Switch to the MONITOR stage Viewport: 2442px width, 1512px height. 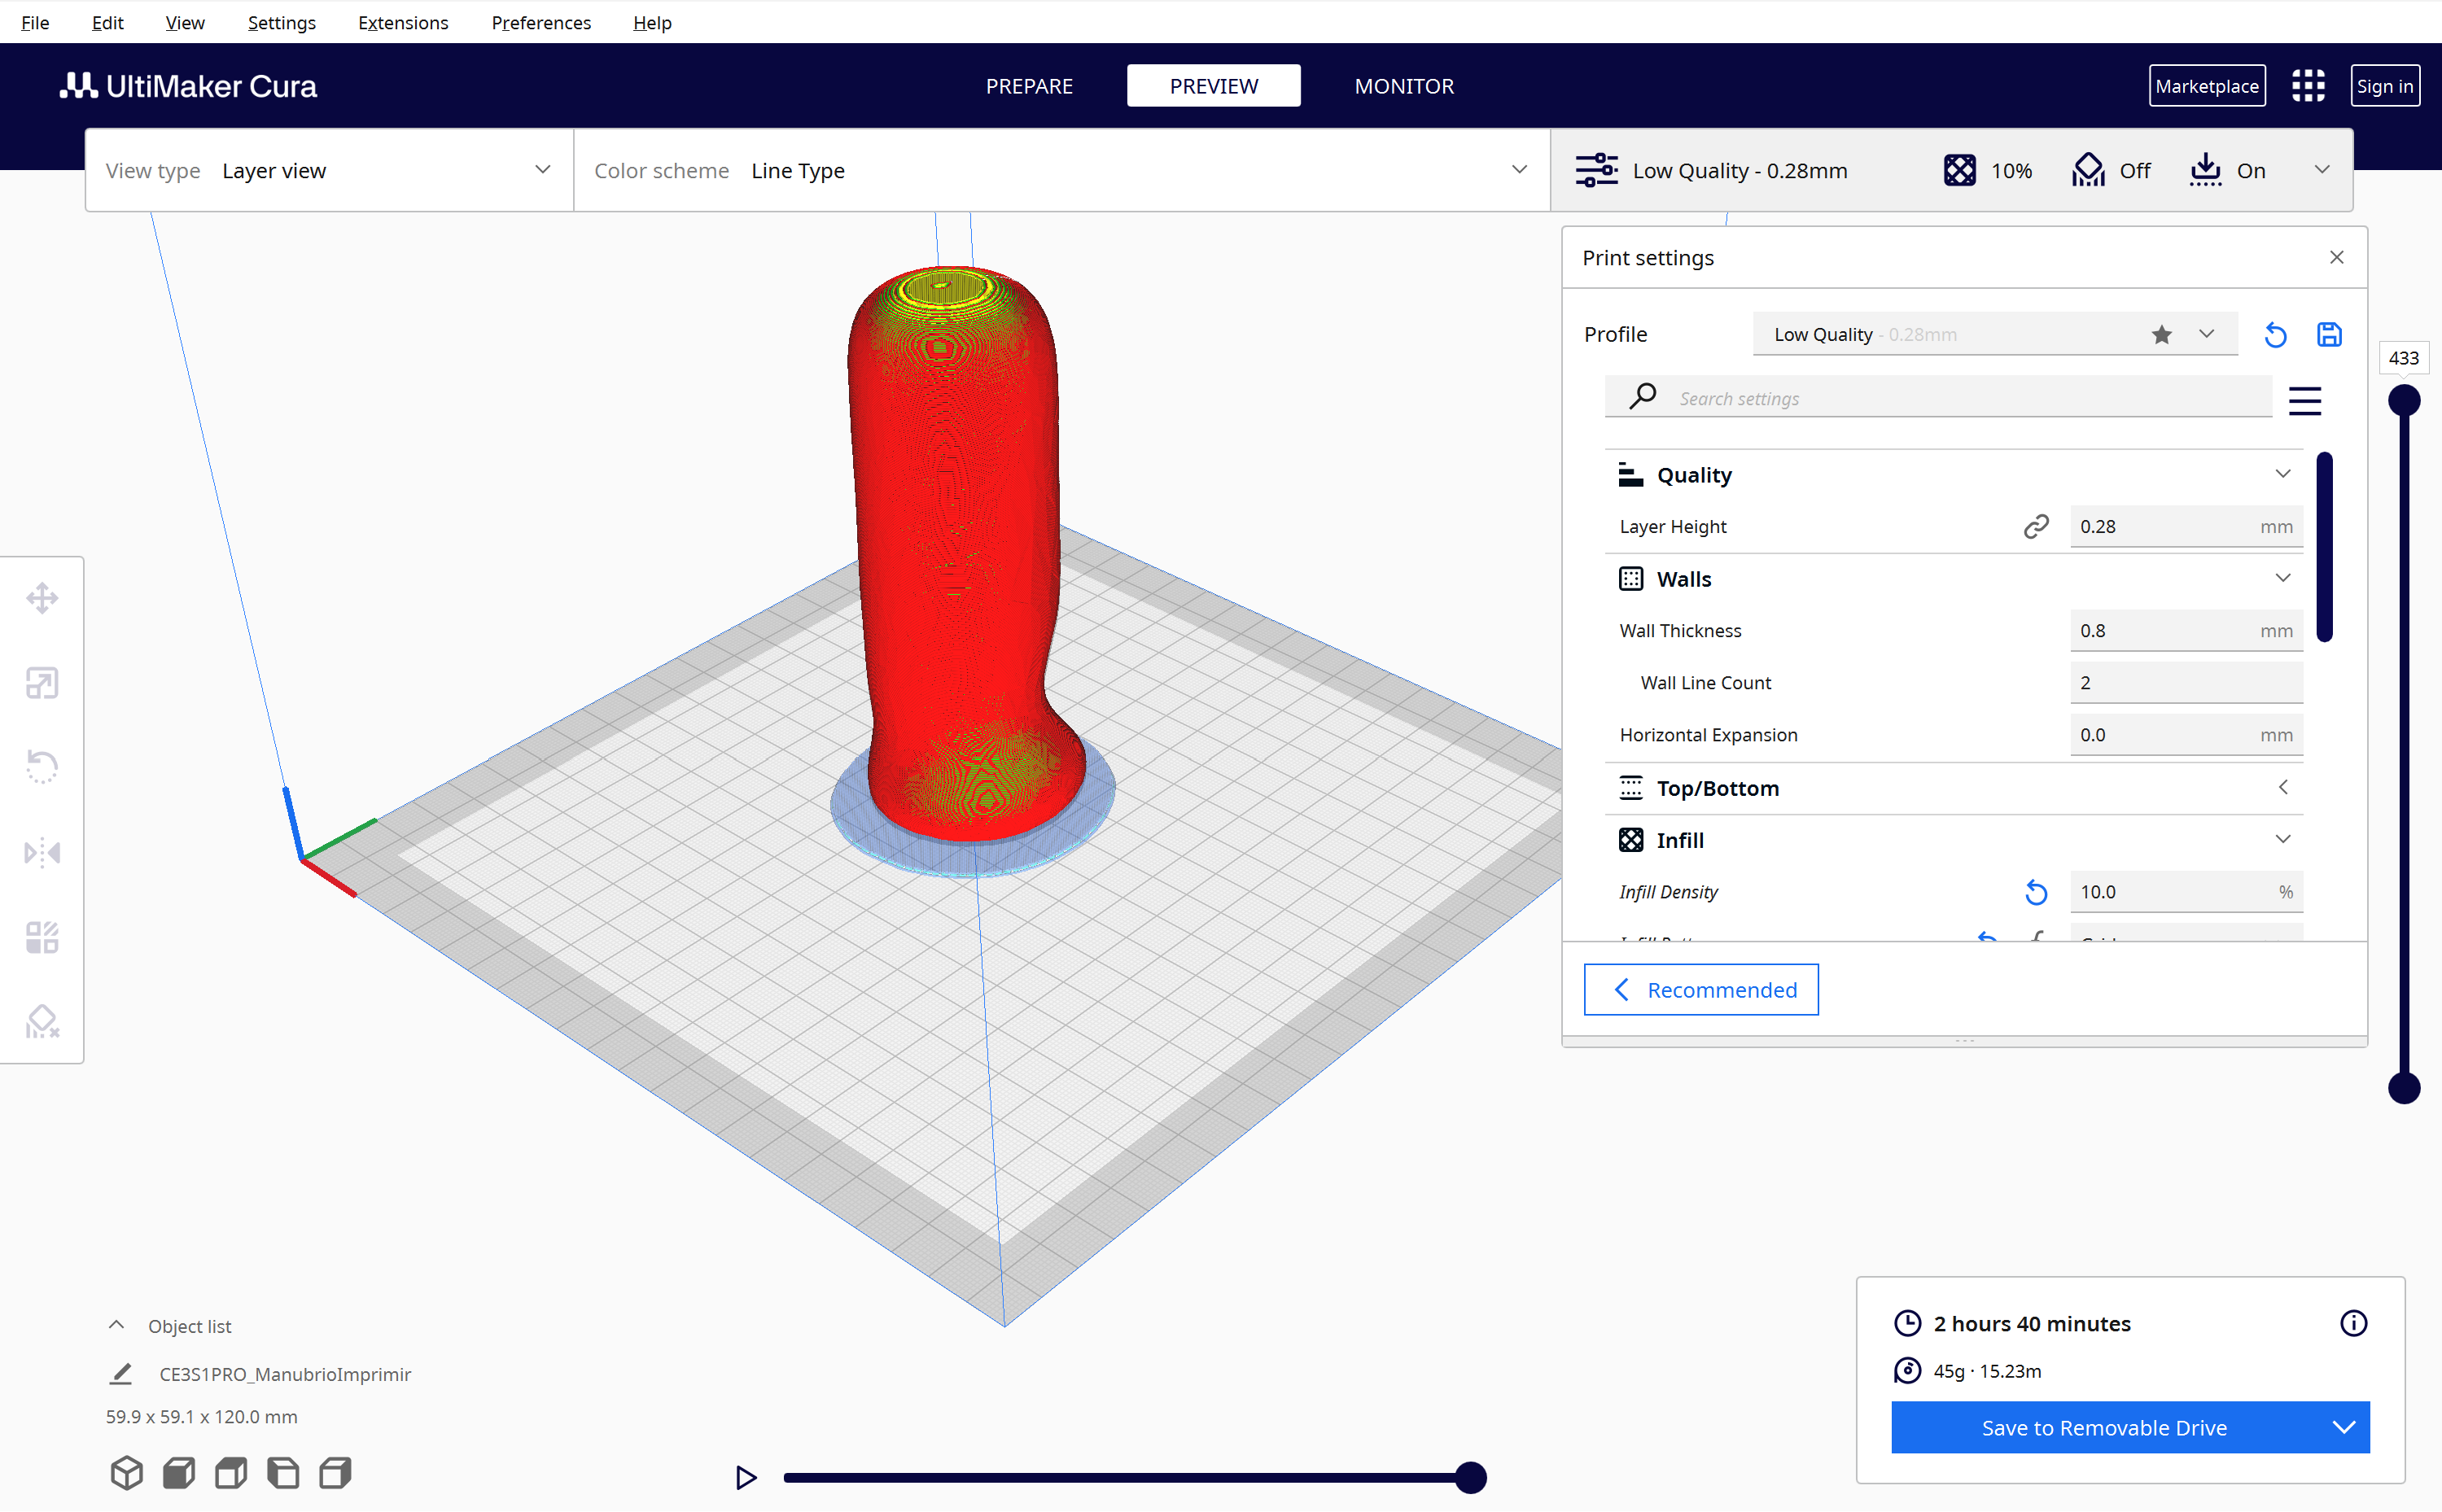click(x=1404, y=86)
